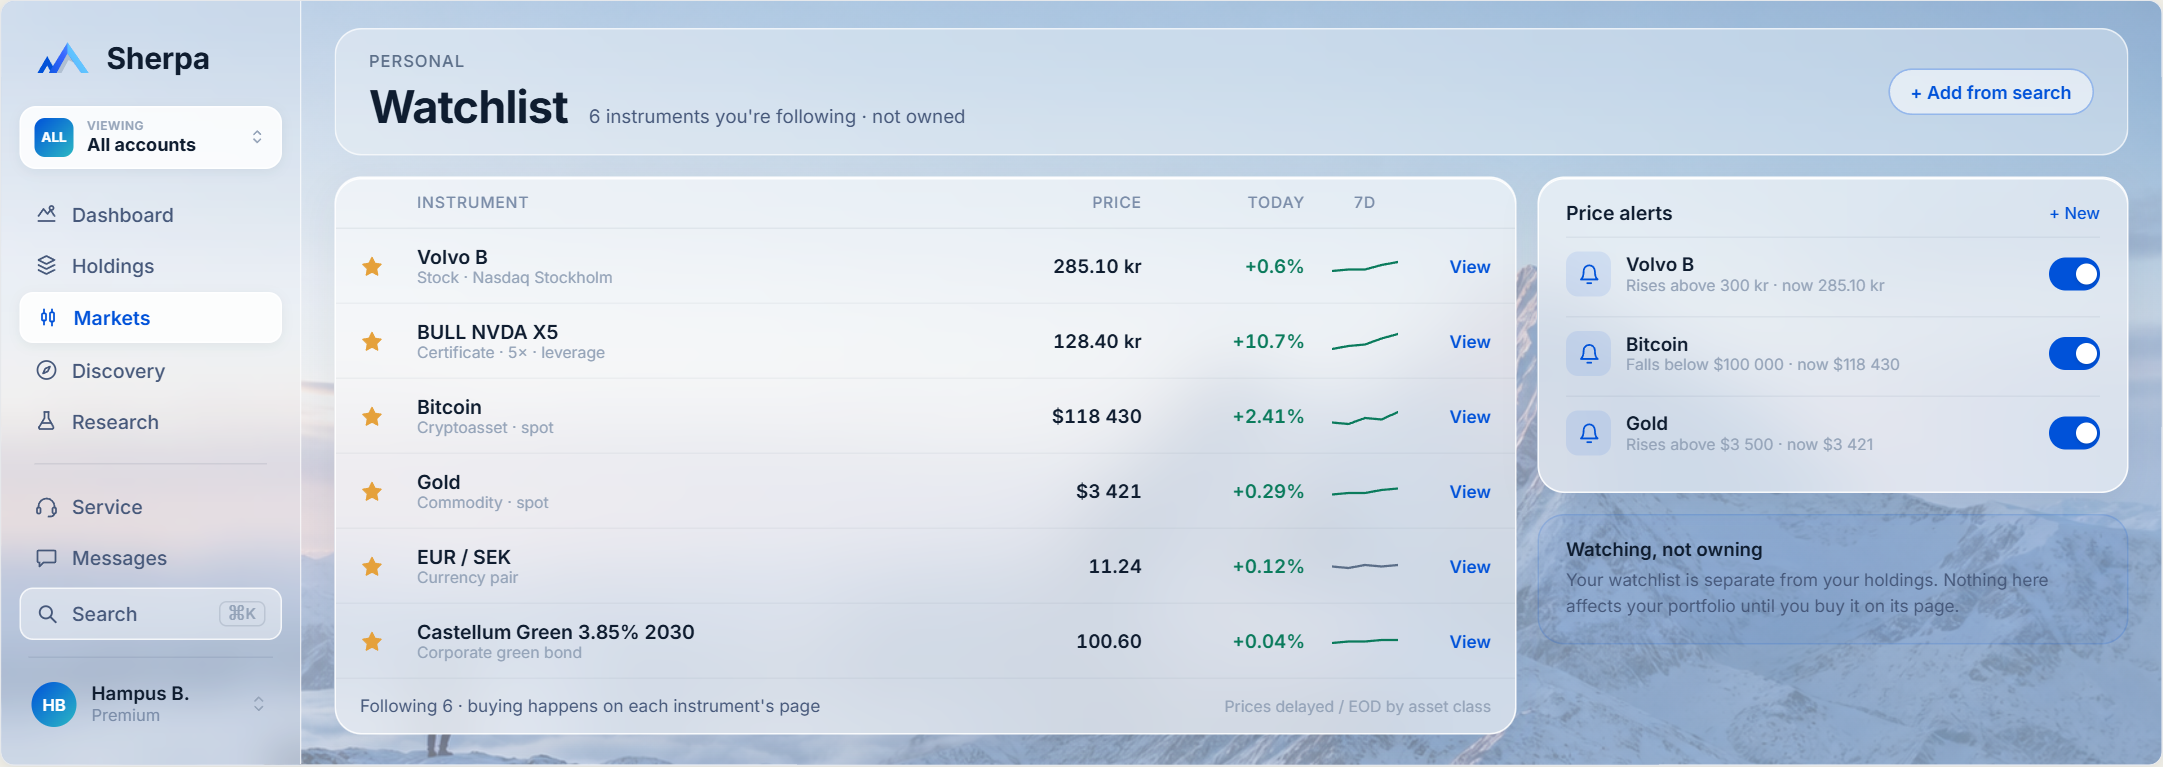Open the Service page
Screen dimensions: 2163x767
150,507
